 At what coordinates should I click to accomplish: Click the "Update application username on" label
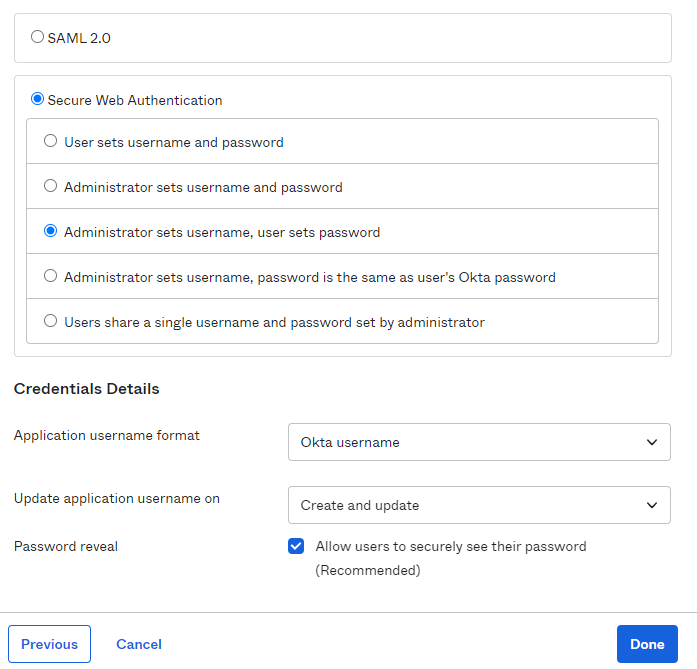point(117,498)
